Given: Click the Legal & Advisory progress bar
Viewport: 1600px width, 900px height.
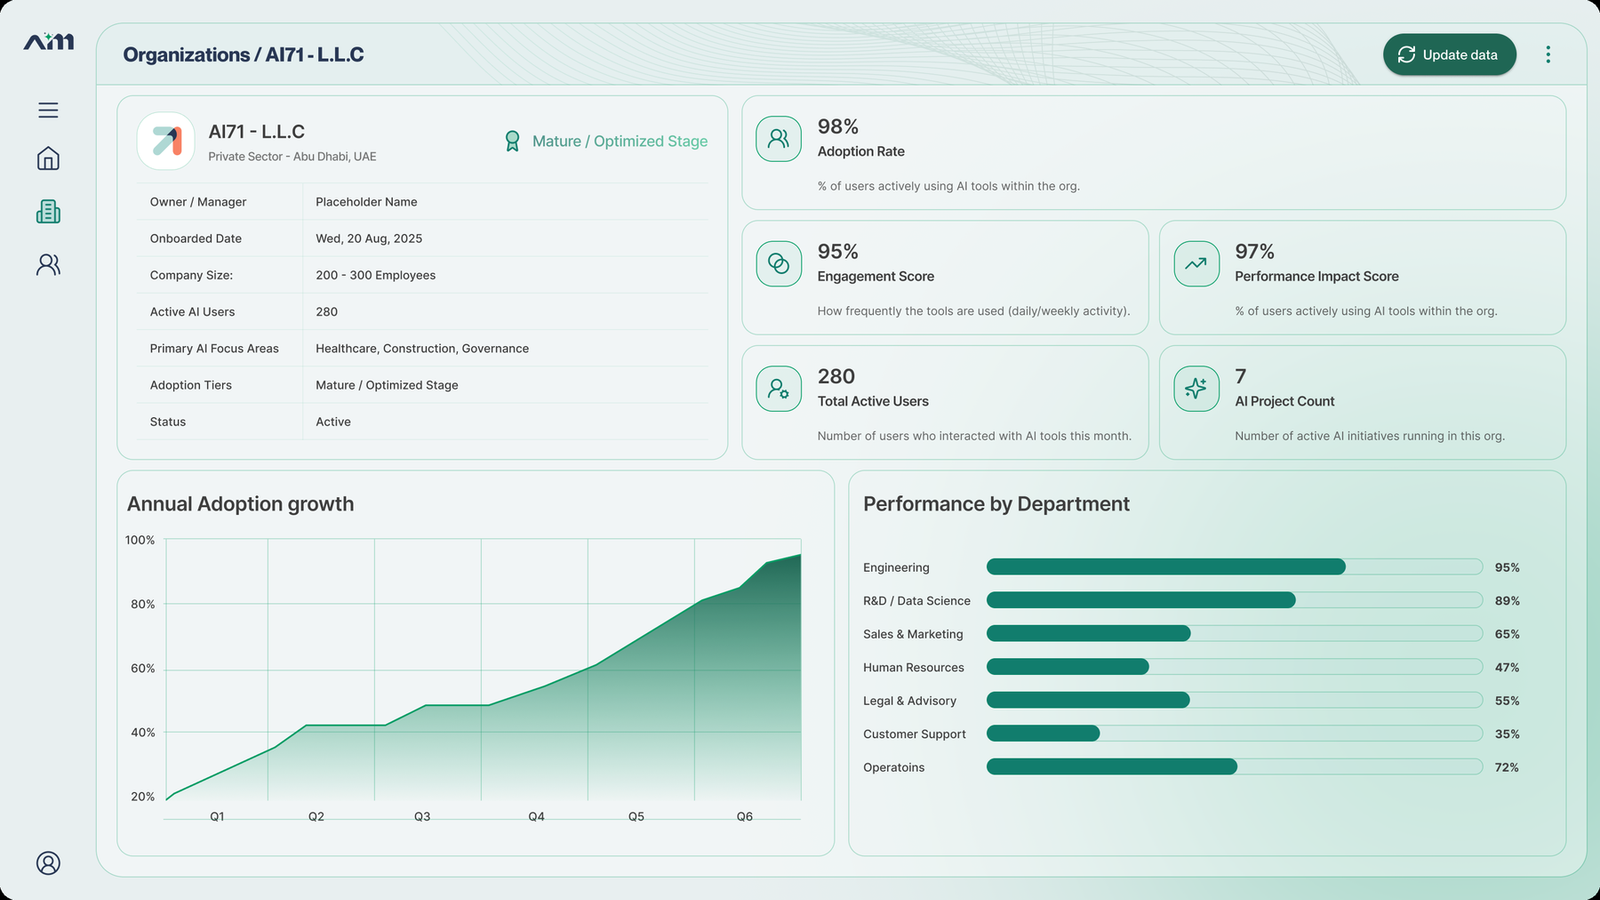Looking at the screenshot, I should (1234, 700).
